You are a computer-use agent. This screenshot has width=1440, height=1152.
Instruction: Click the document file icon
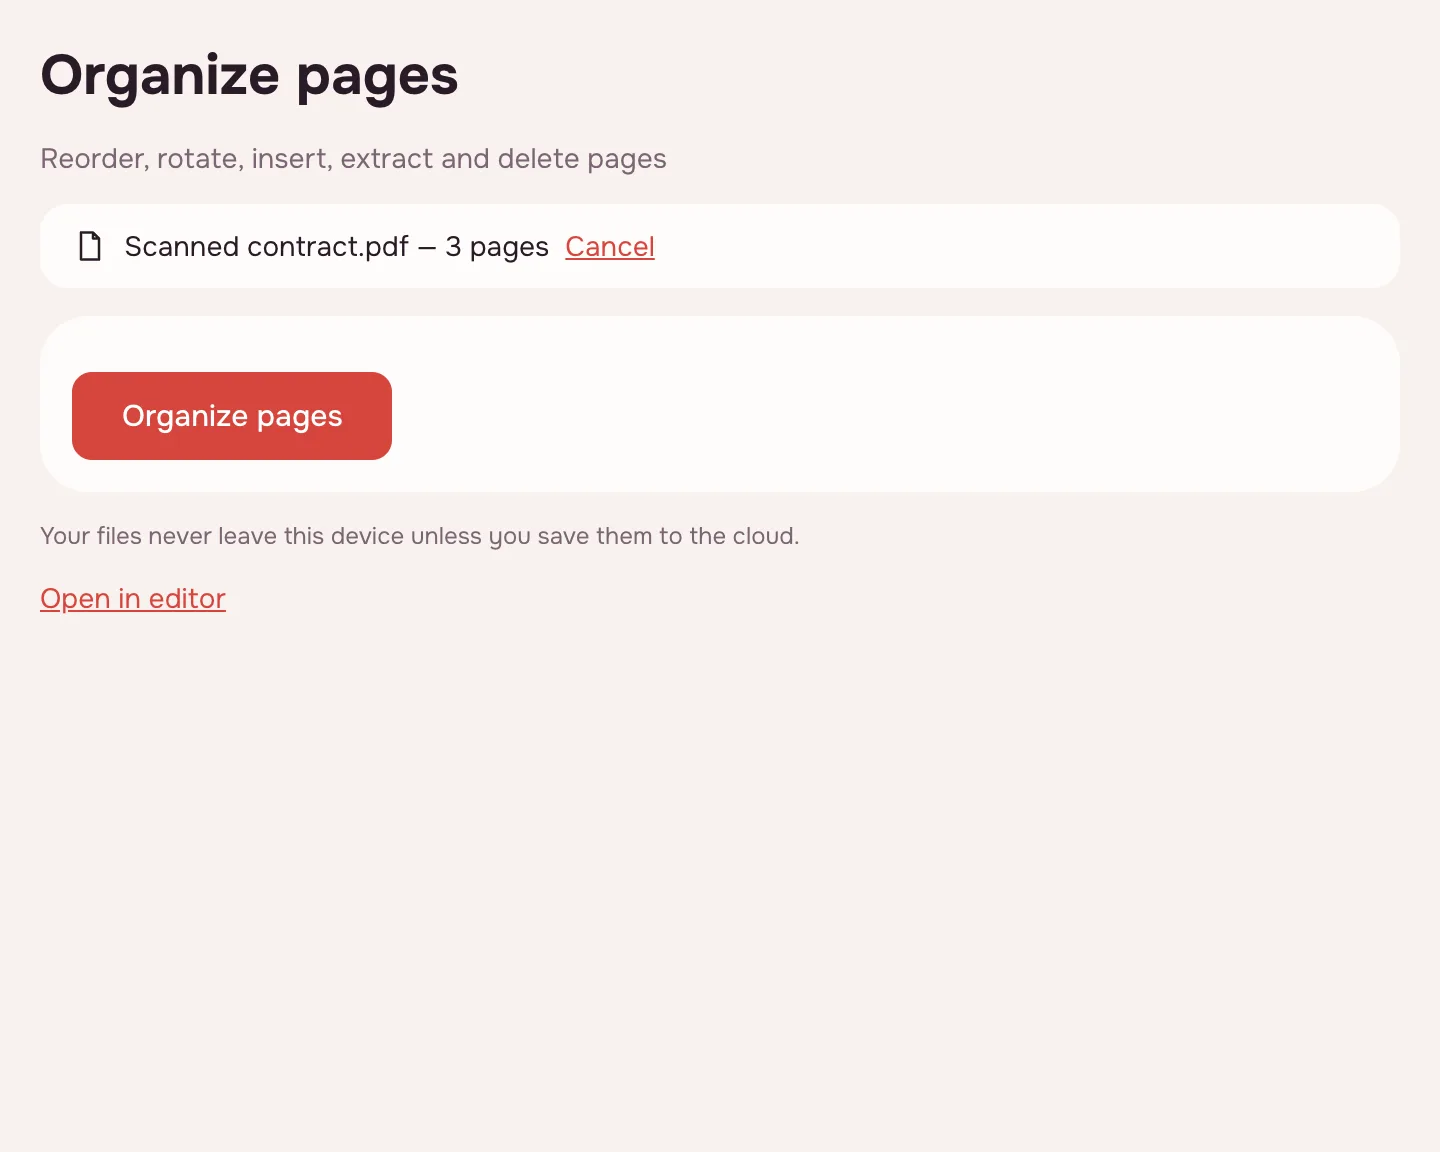pos(90,246)
